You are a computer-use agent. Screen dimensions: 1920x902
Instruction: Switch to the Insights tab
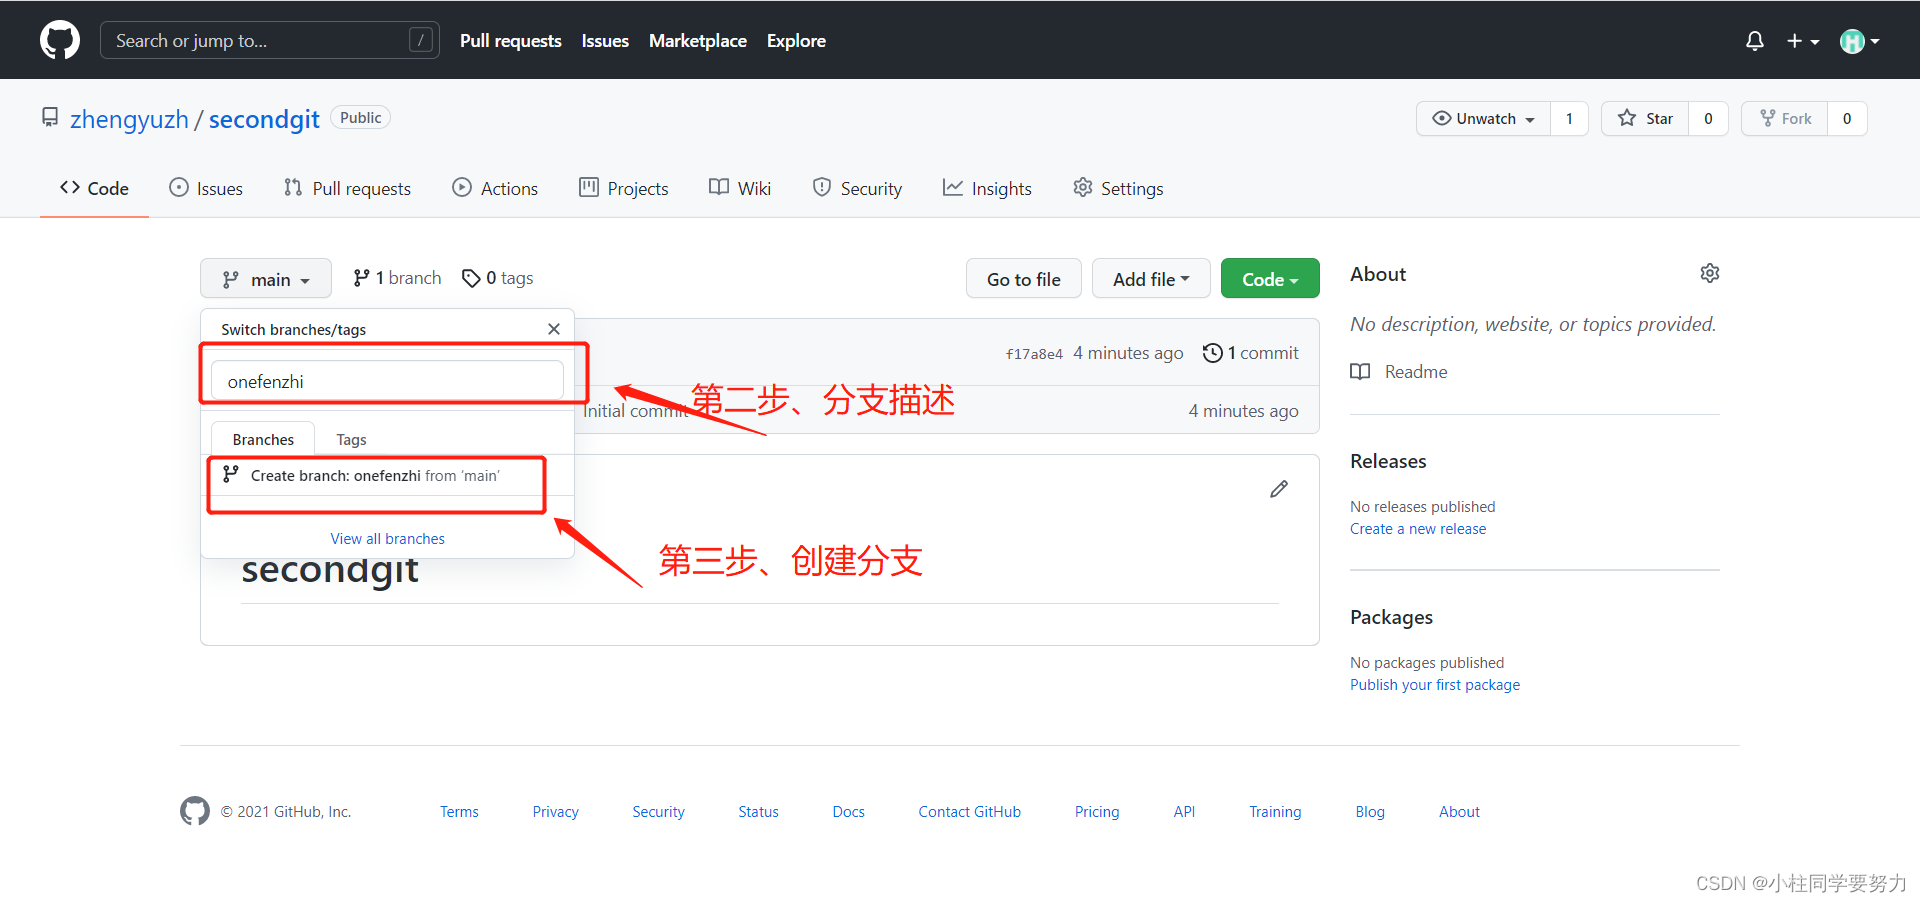[987, 188]
